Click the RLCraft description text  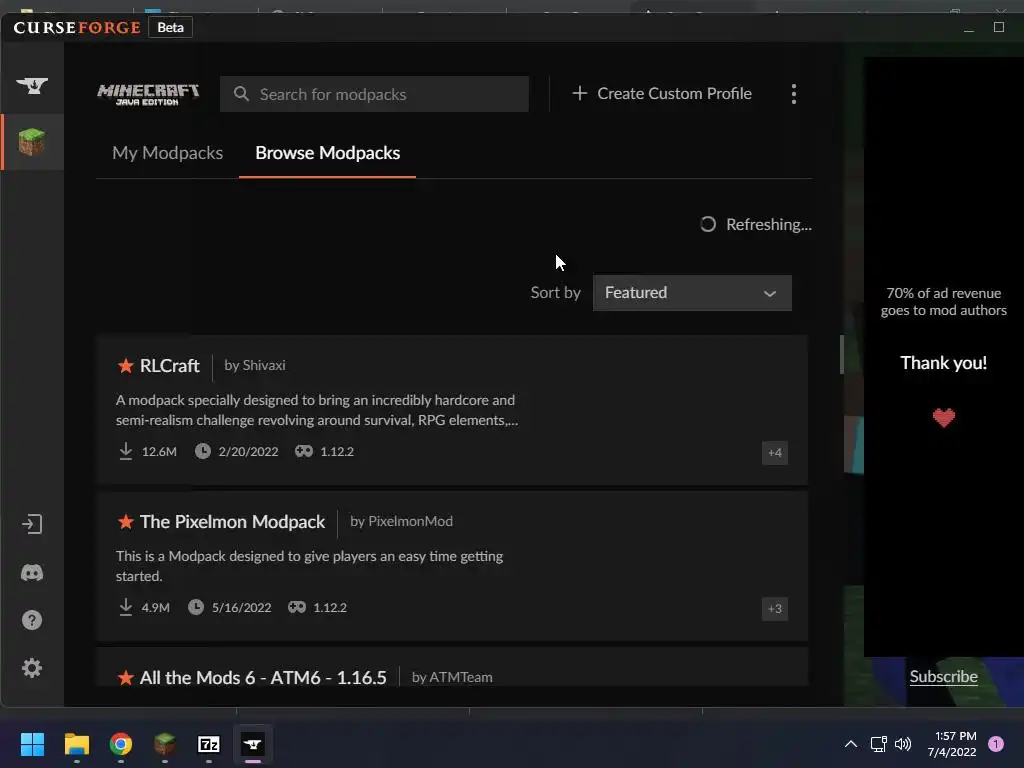tap(317, 410)
